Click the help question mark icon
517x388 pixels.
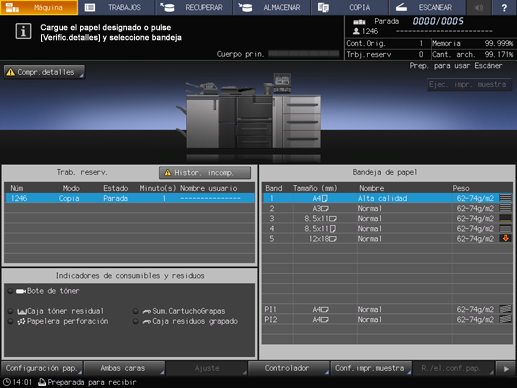tap(504, 7)
